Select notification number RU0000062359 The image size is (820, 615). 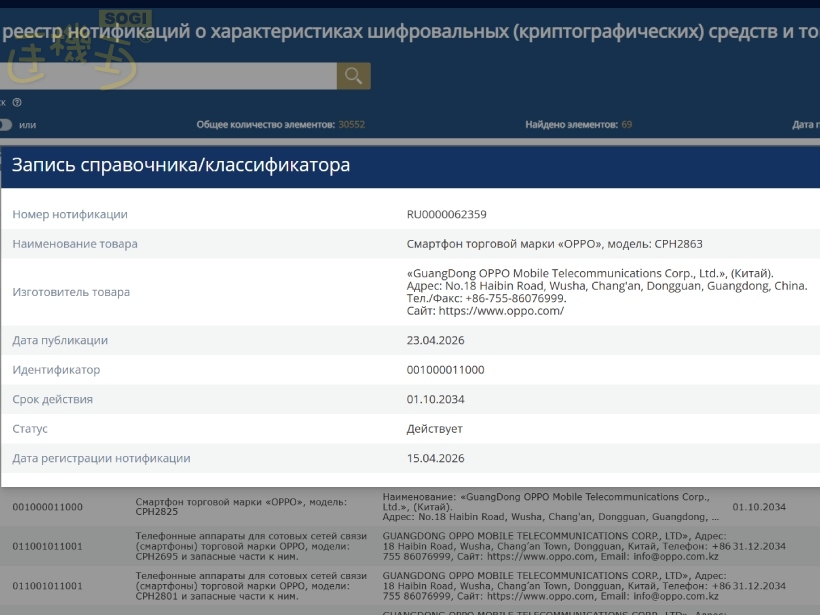pyautogui.click(x=447, y=214)
